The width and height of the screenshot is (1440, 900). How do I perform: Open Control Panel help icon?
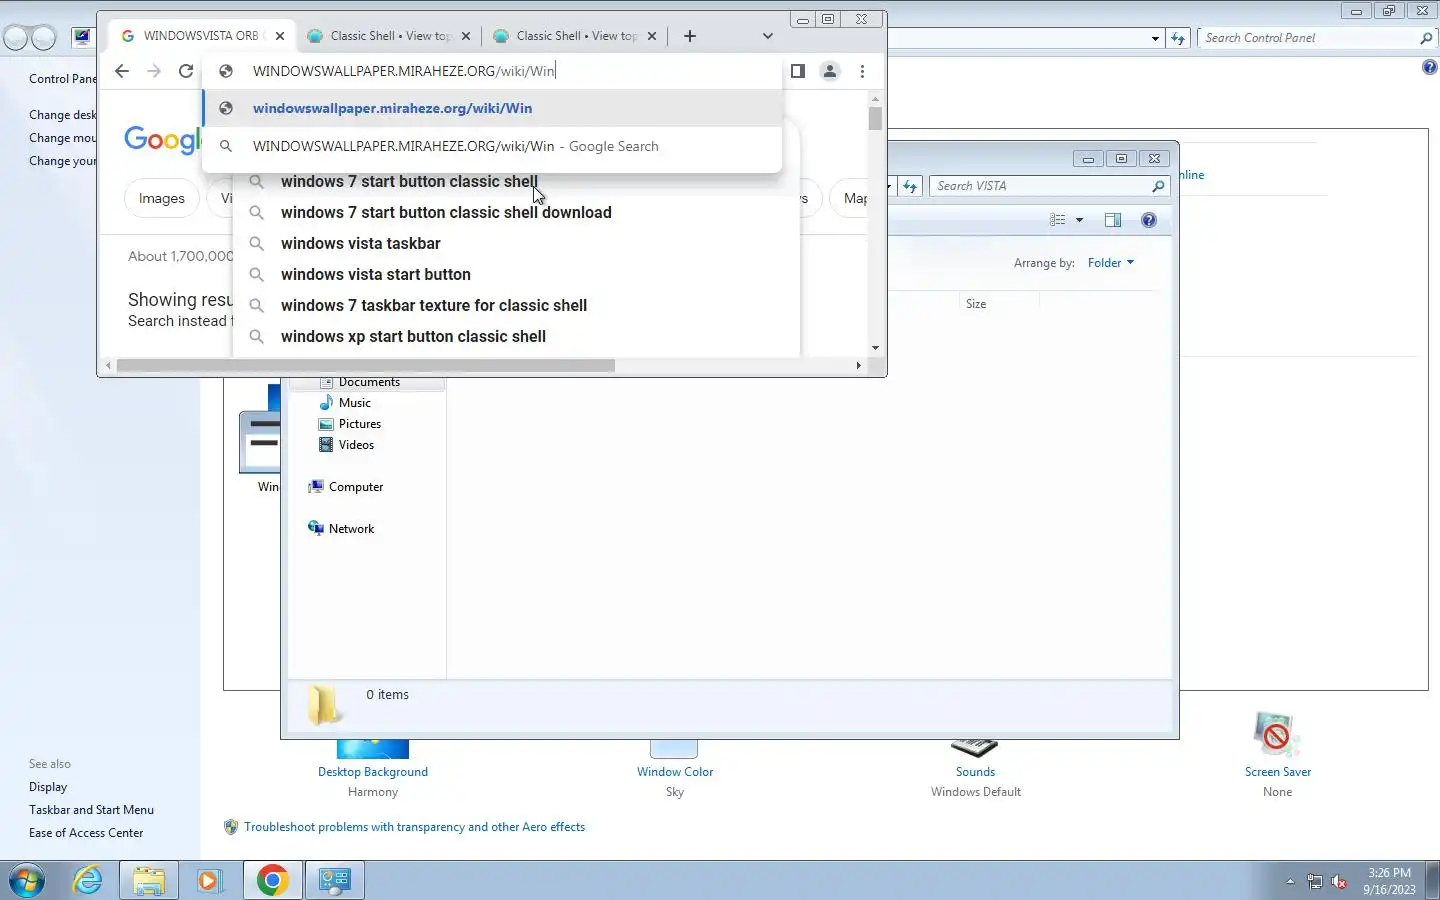coord(1430,68)
